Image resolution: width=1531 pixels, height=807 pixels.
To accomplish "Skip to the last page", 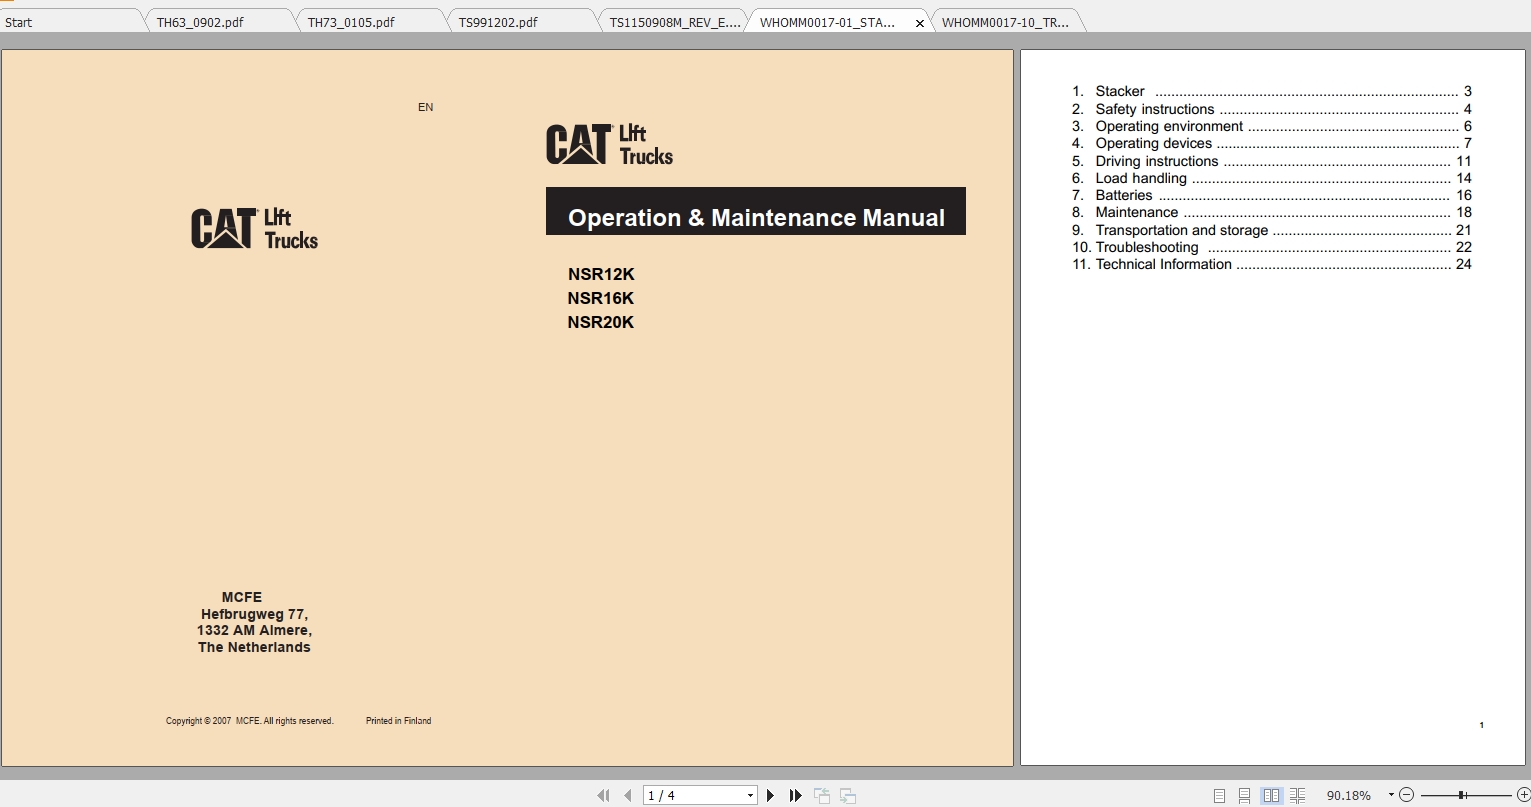I will (x=795, y=795).
